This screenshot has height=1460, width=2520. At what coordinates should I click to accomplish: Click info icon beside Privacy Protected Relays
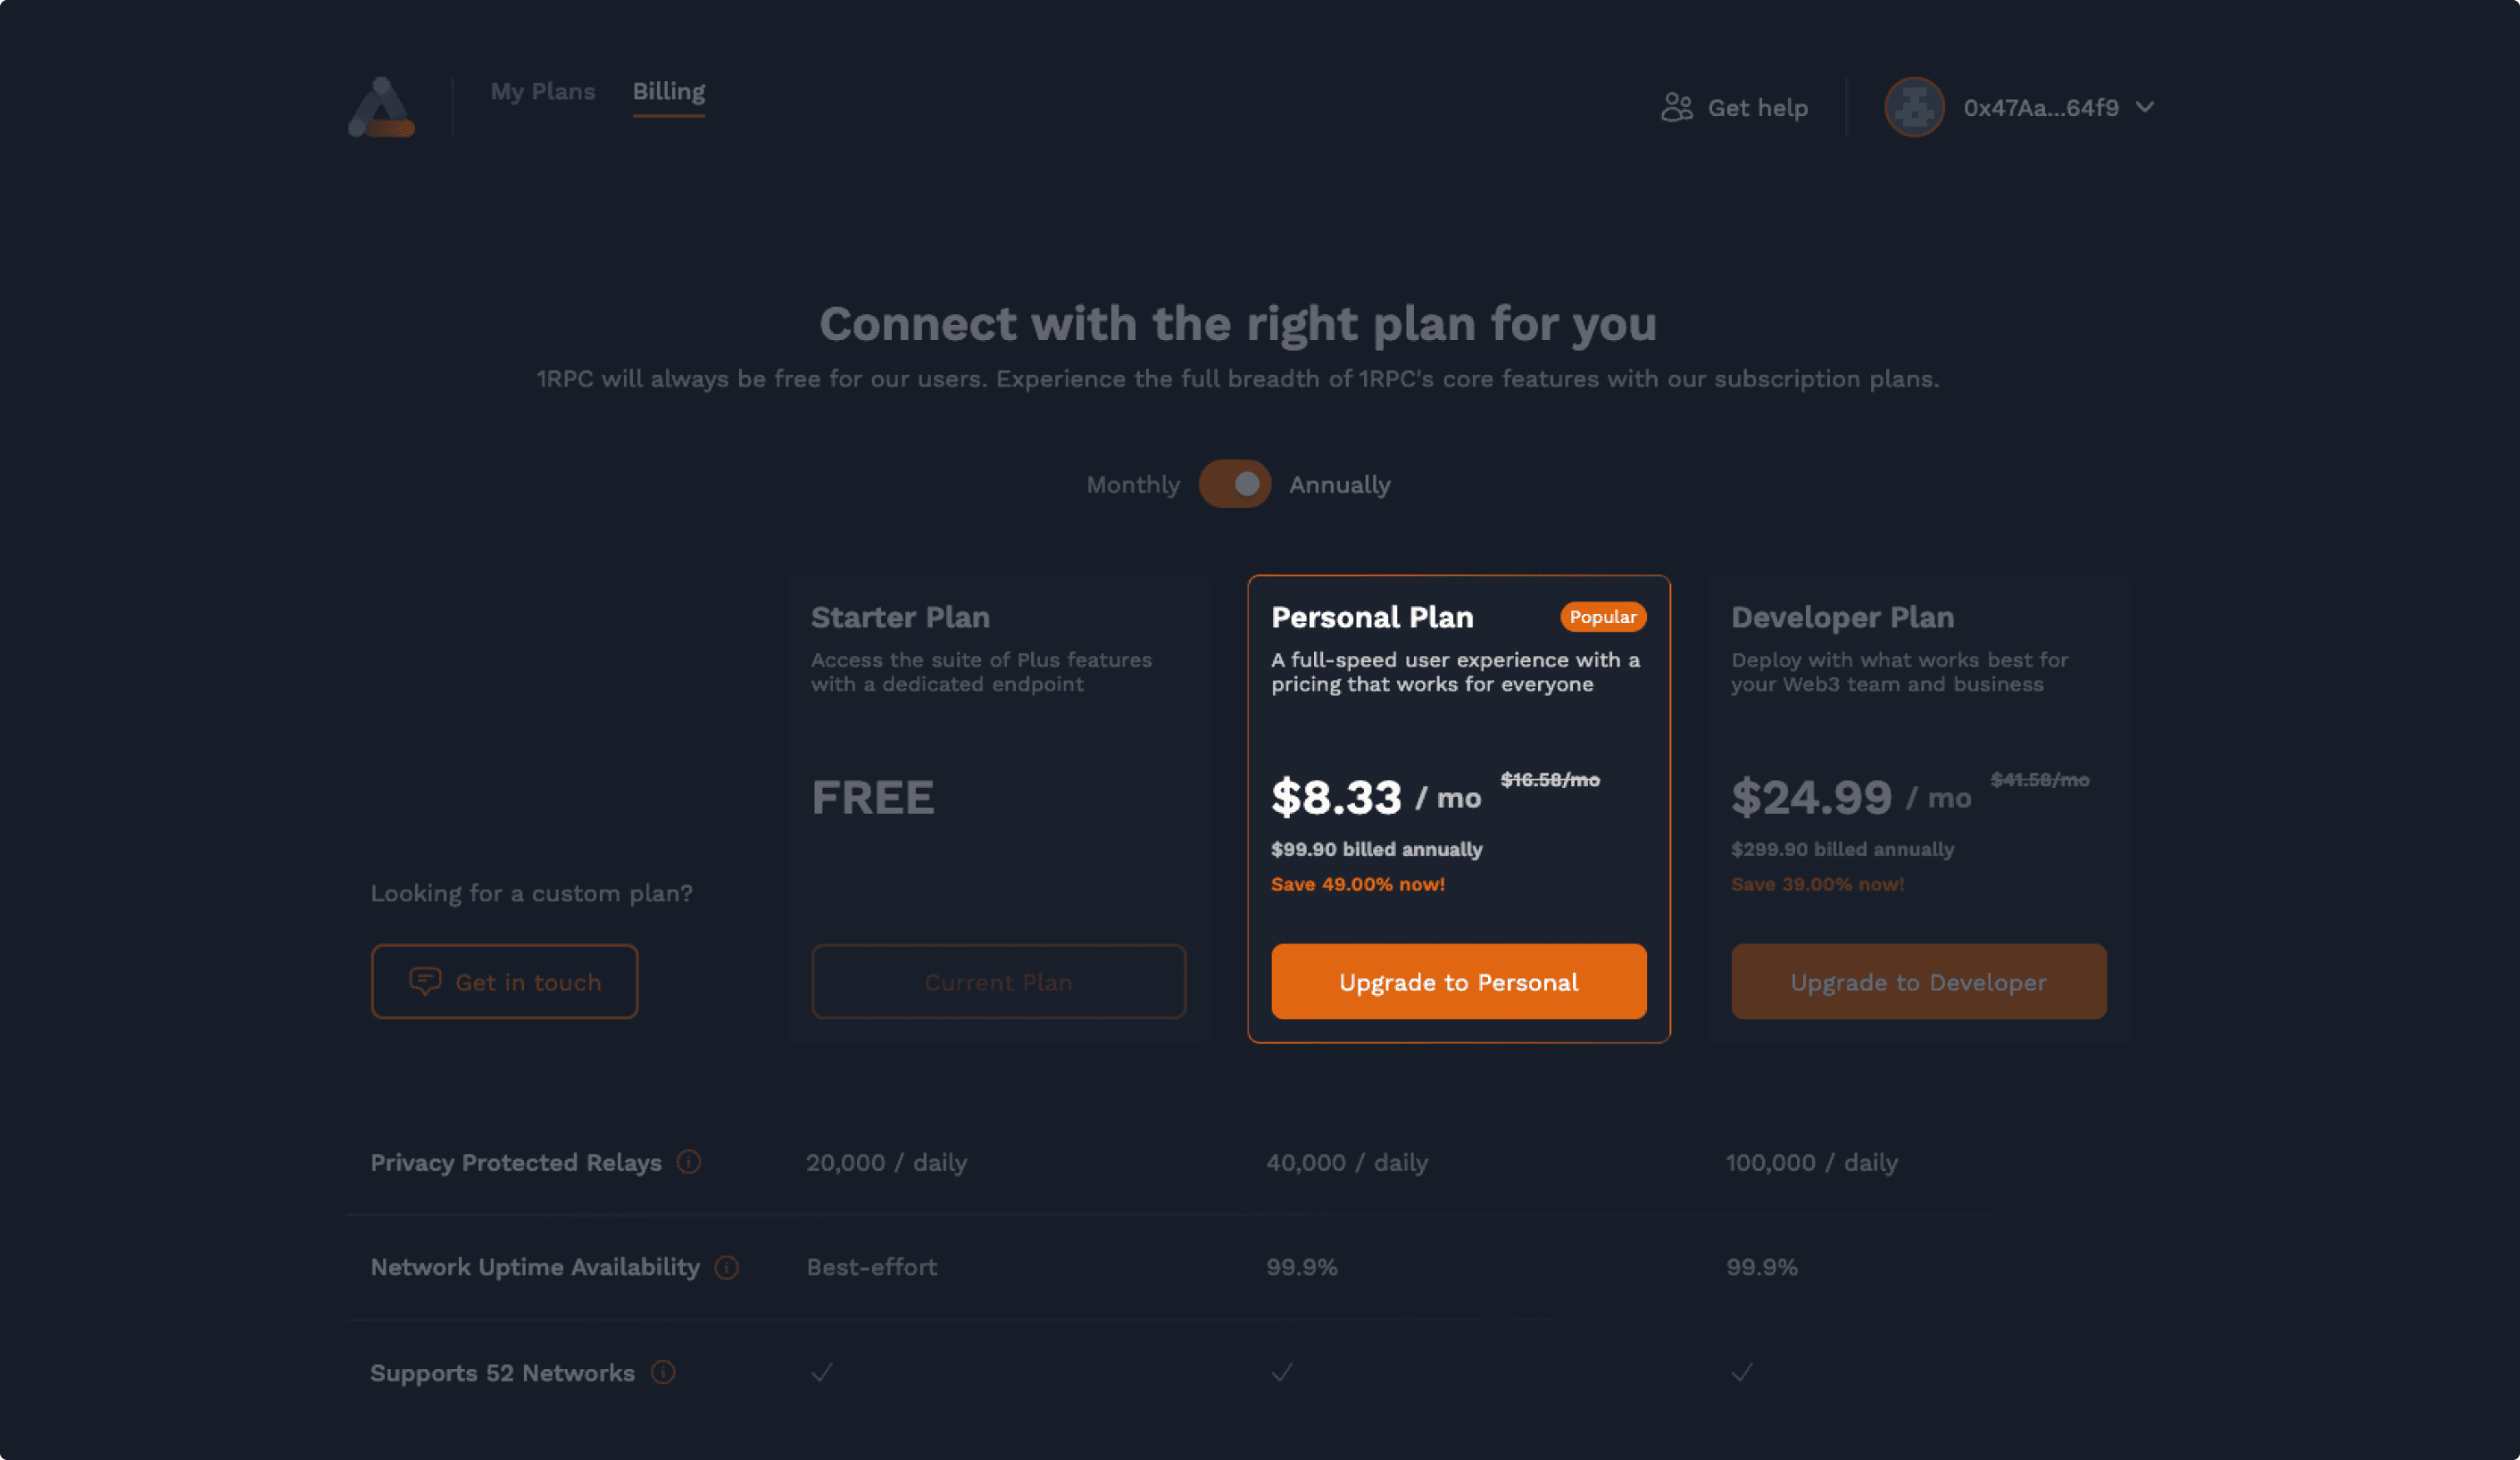click(x=689, y=1162)
